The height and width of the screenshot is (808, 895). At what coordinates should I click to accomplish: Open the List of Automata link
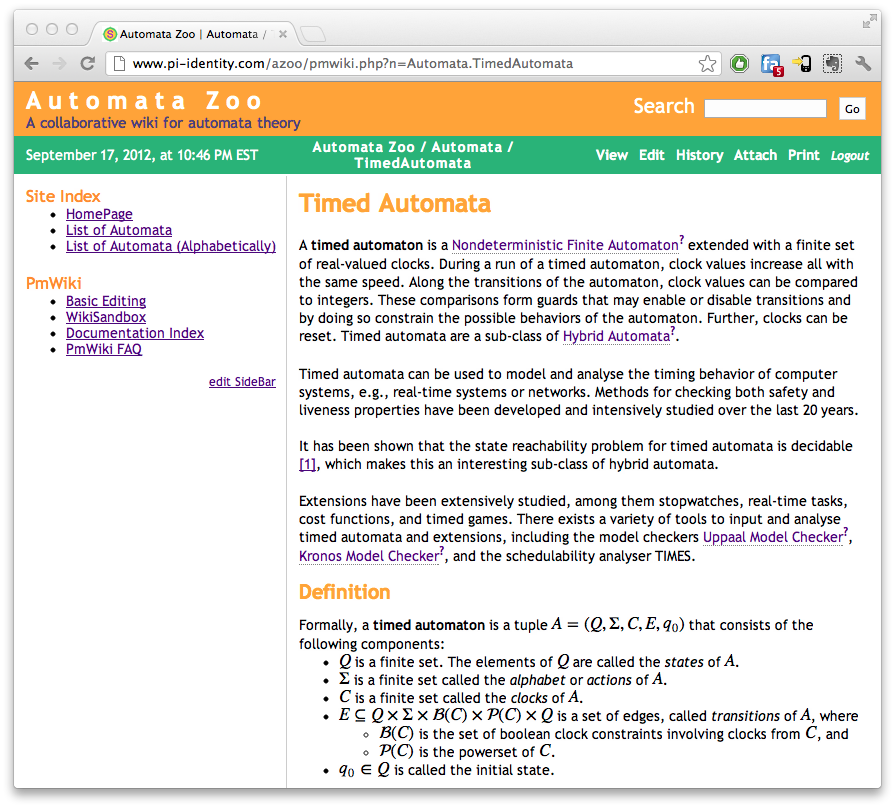[119, 230]
